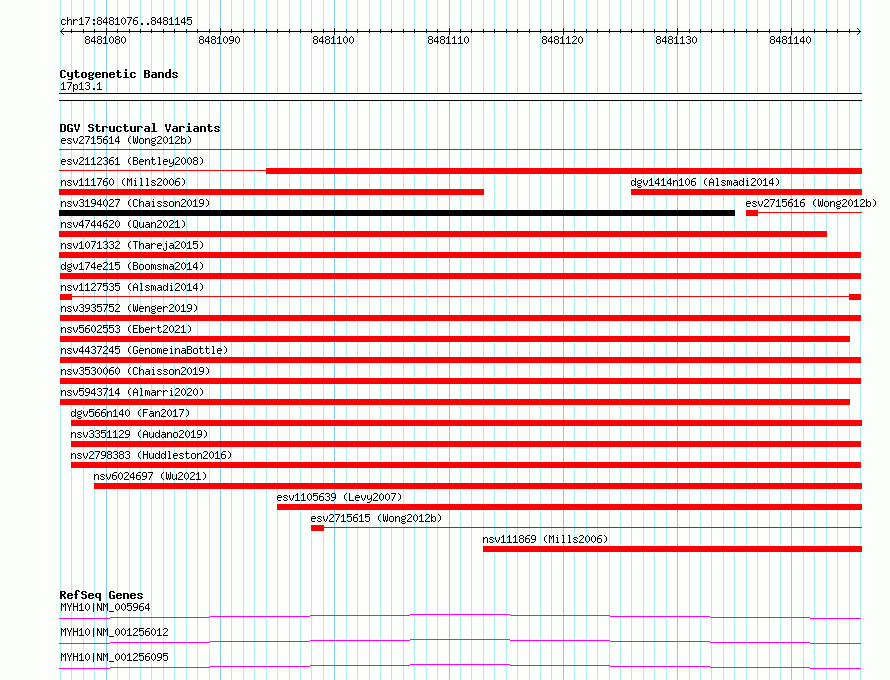Image resolution: width=890 pixels, height=680 pixels.
Task: Click the nsv111869 (Mills2006) red bar
Action: [672, 549]
